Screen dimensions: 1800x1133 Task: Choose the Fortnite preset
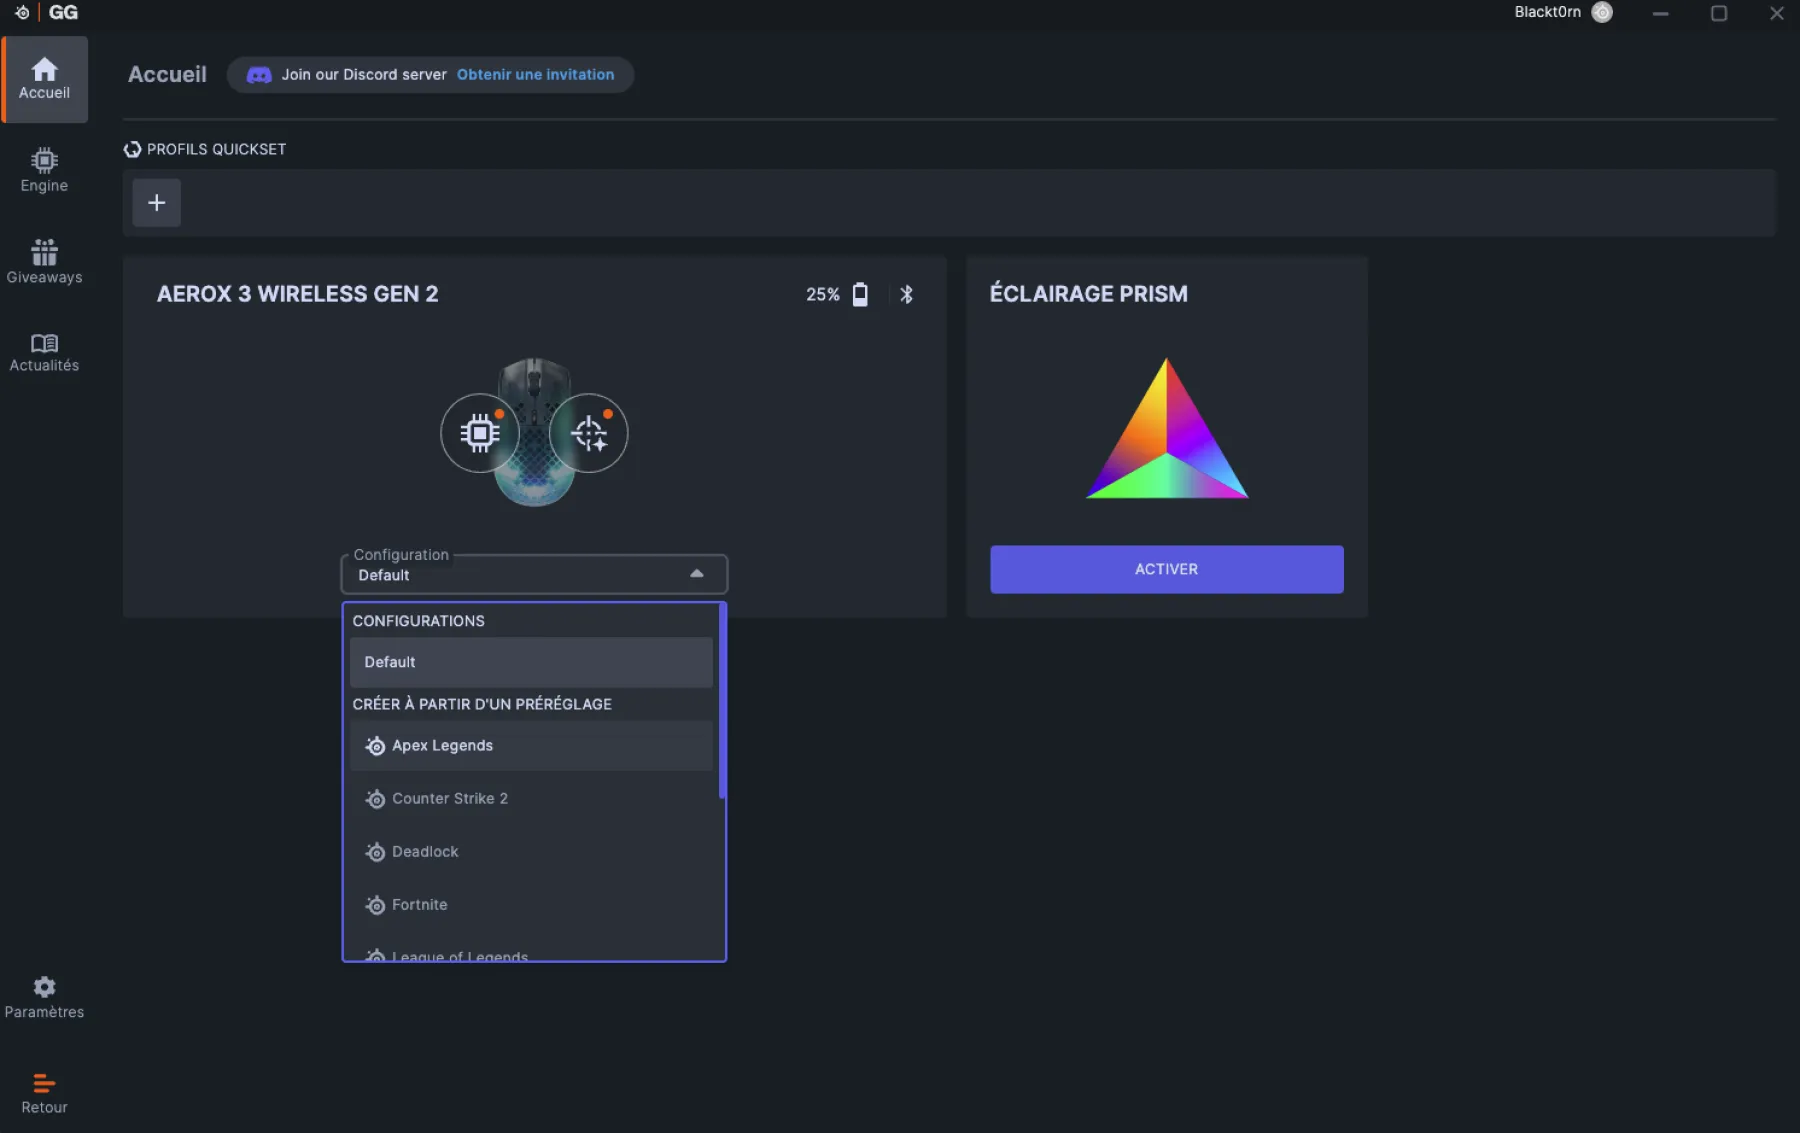[532, 905]
